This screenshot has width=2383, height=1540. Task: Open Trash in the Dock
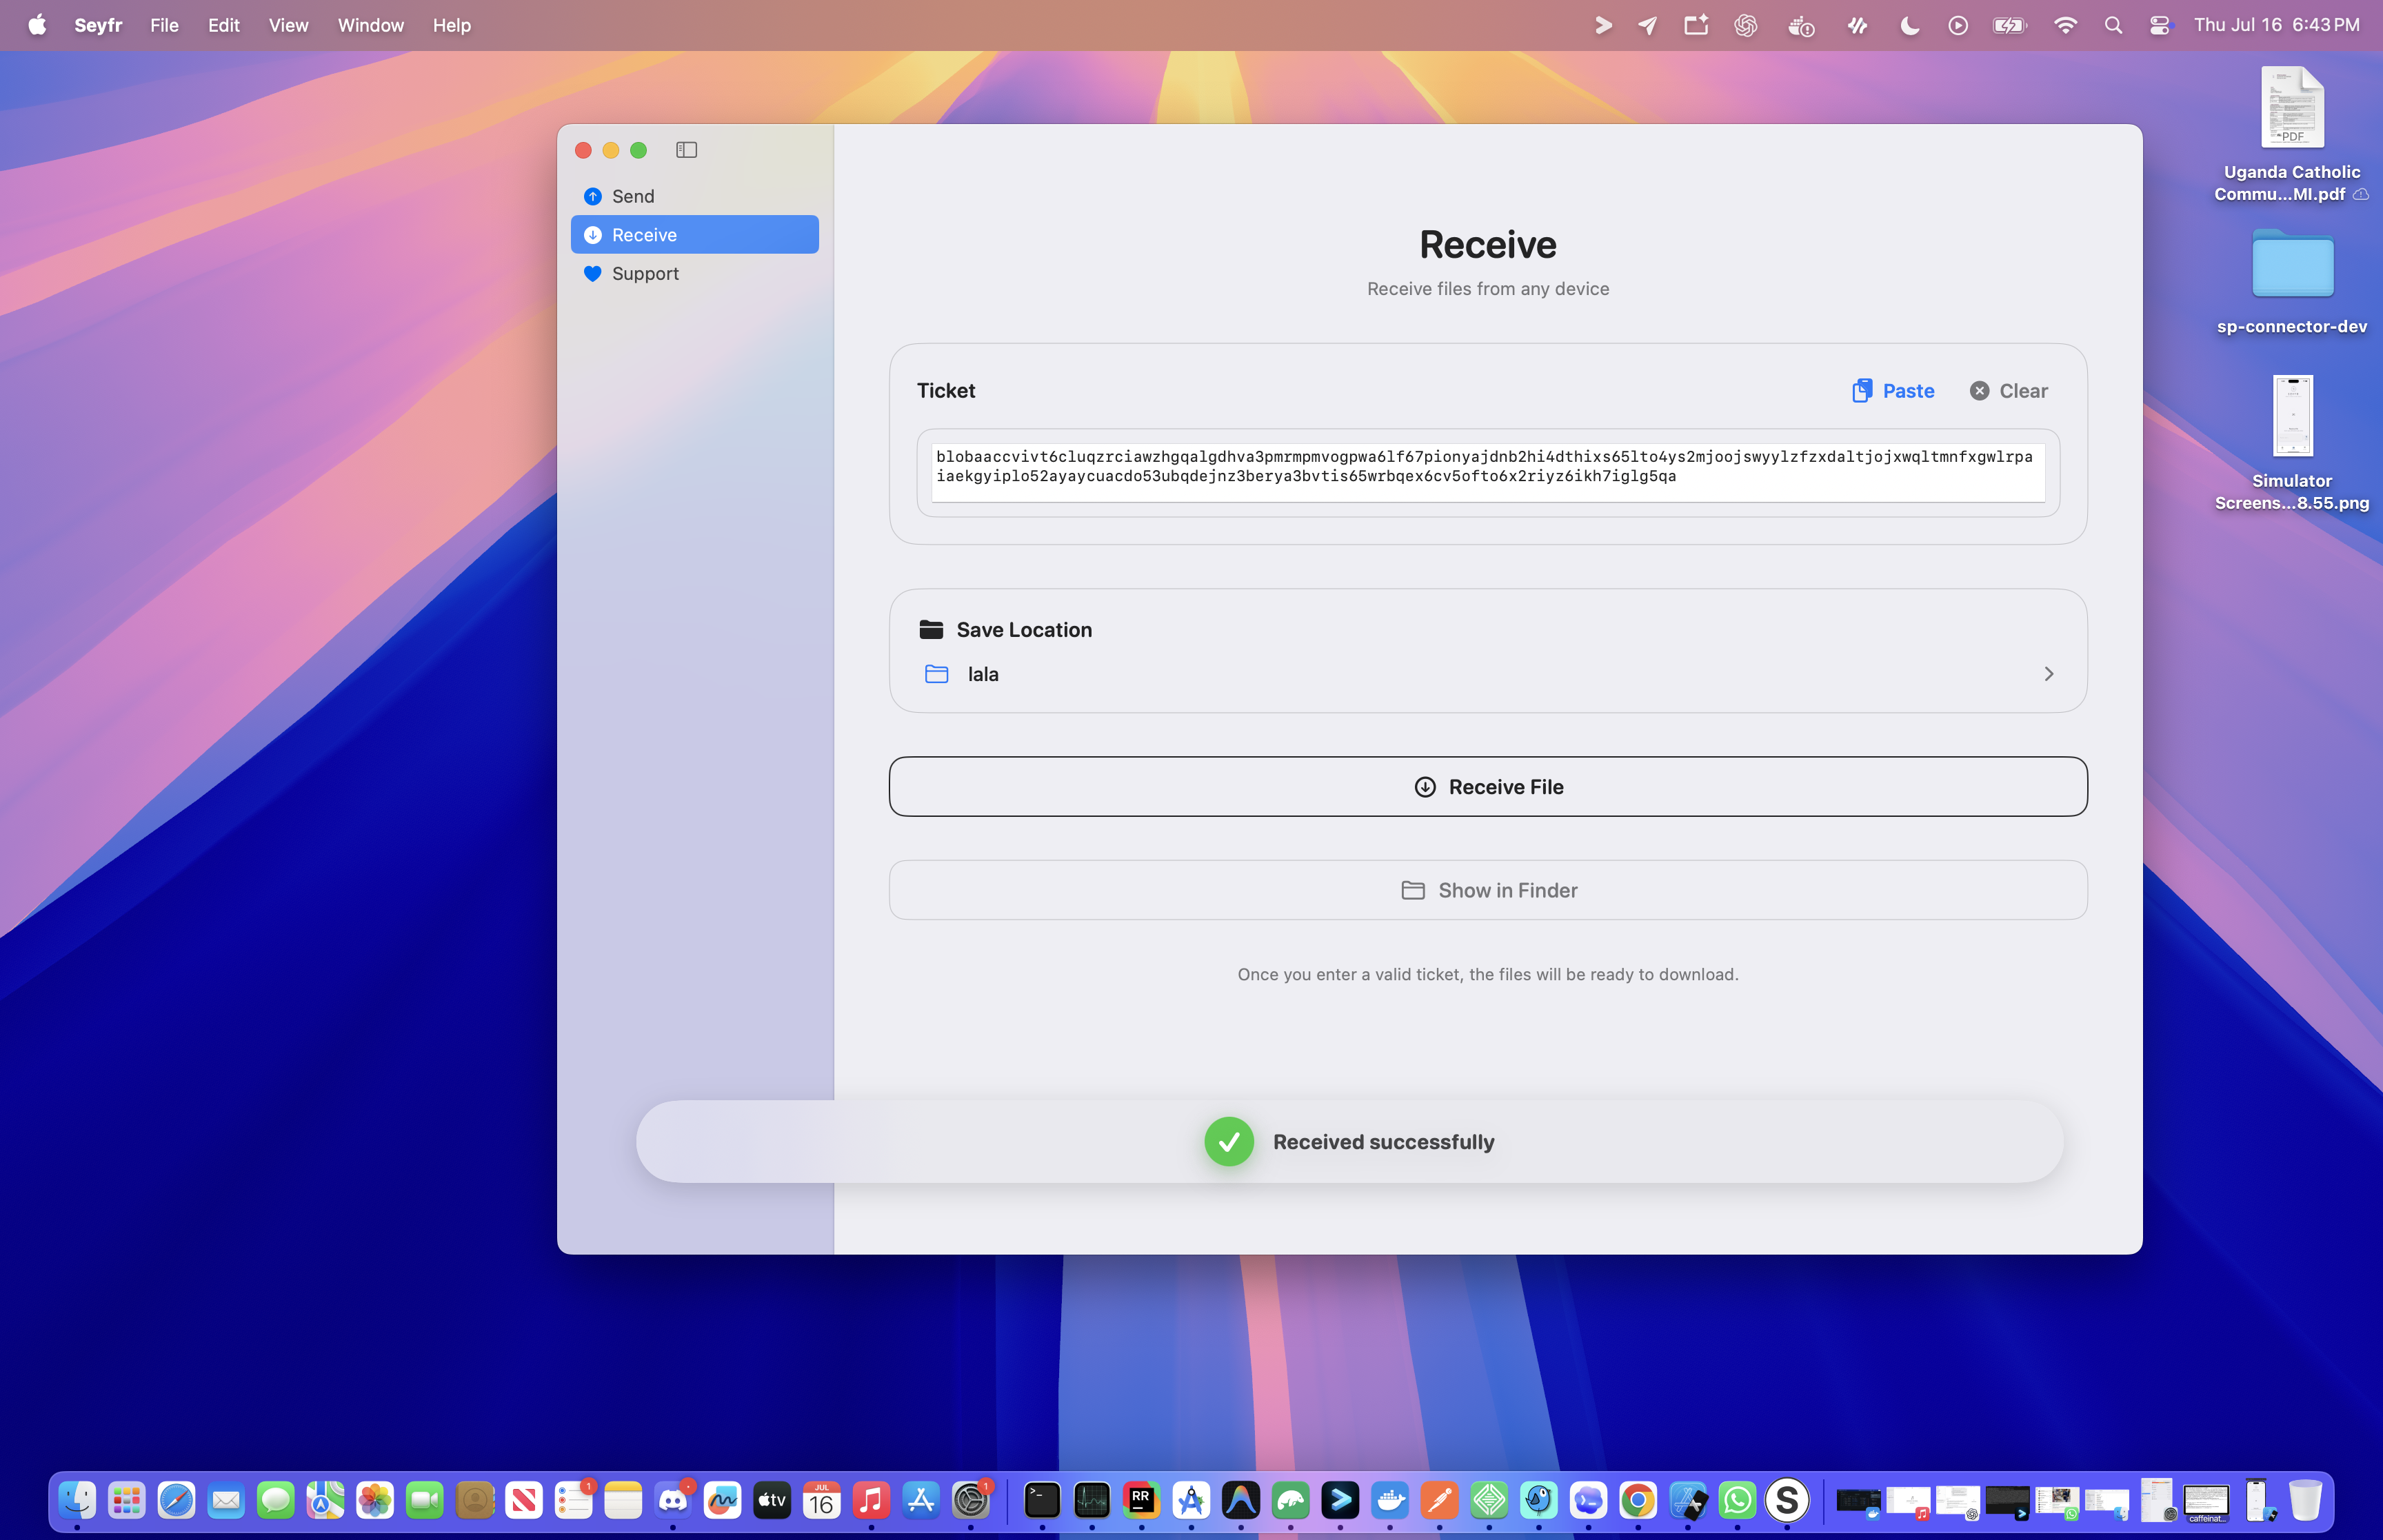2305,1500
